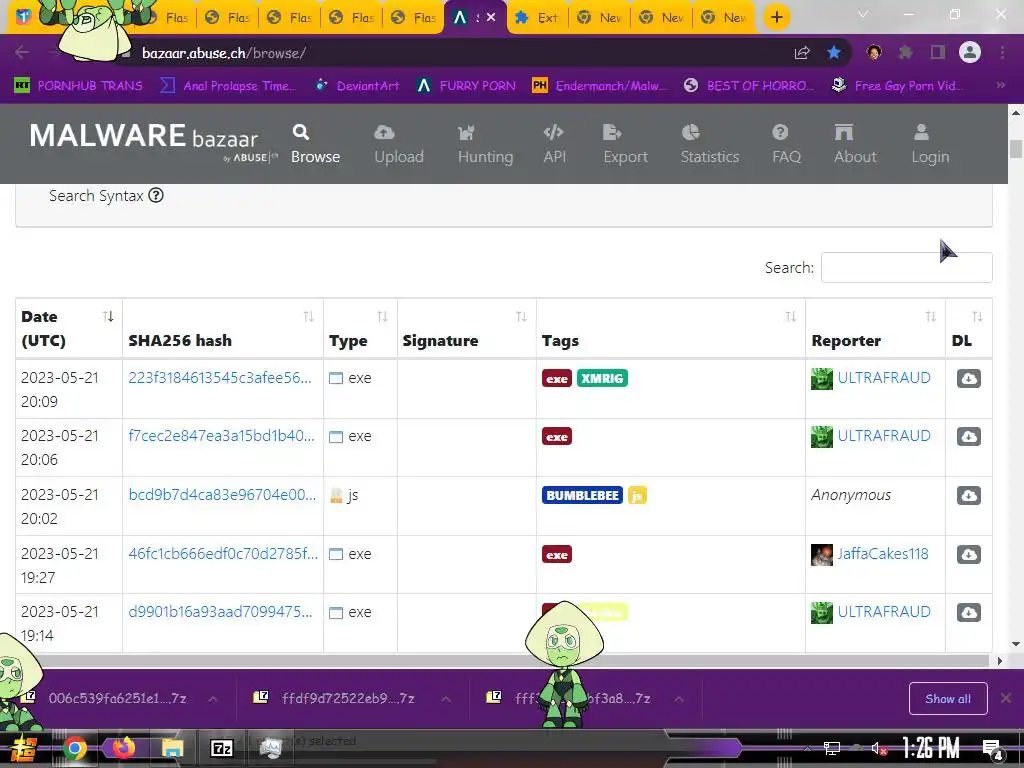Click exe tag in 20:06 row
The image size is (1024, 768).
pyautogui.click(x=556, y=436)
